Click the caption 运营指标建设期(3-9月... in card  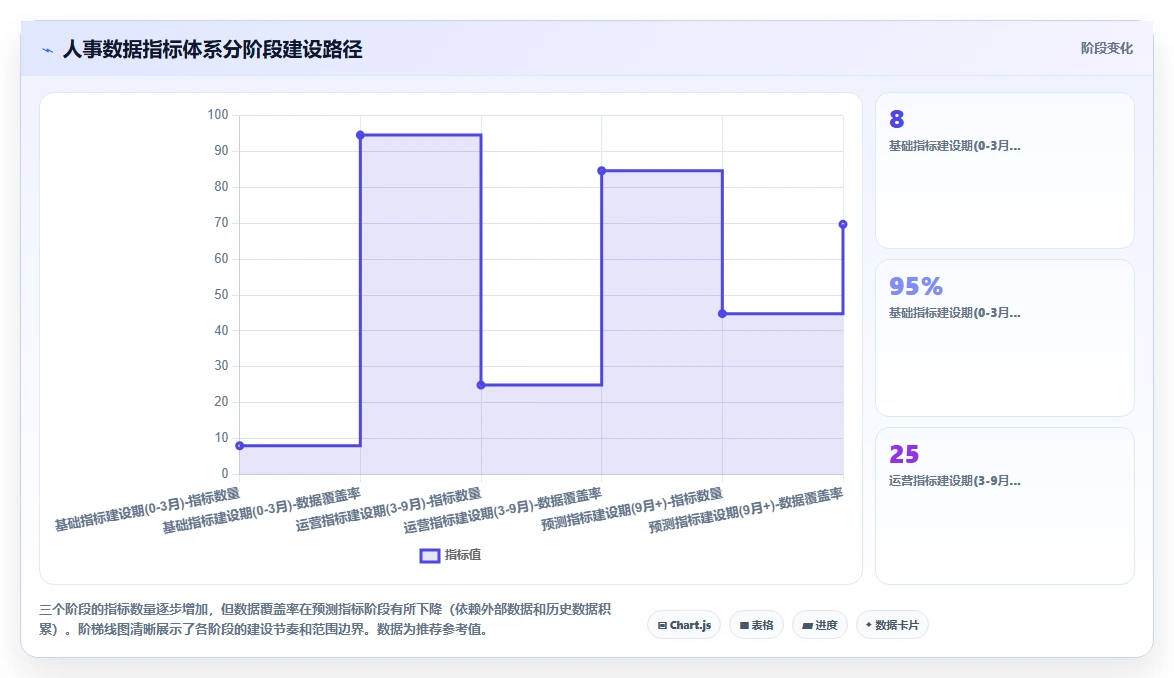coord(955,480)
